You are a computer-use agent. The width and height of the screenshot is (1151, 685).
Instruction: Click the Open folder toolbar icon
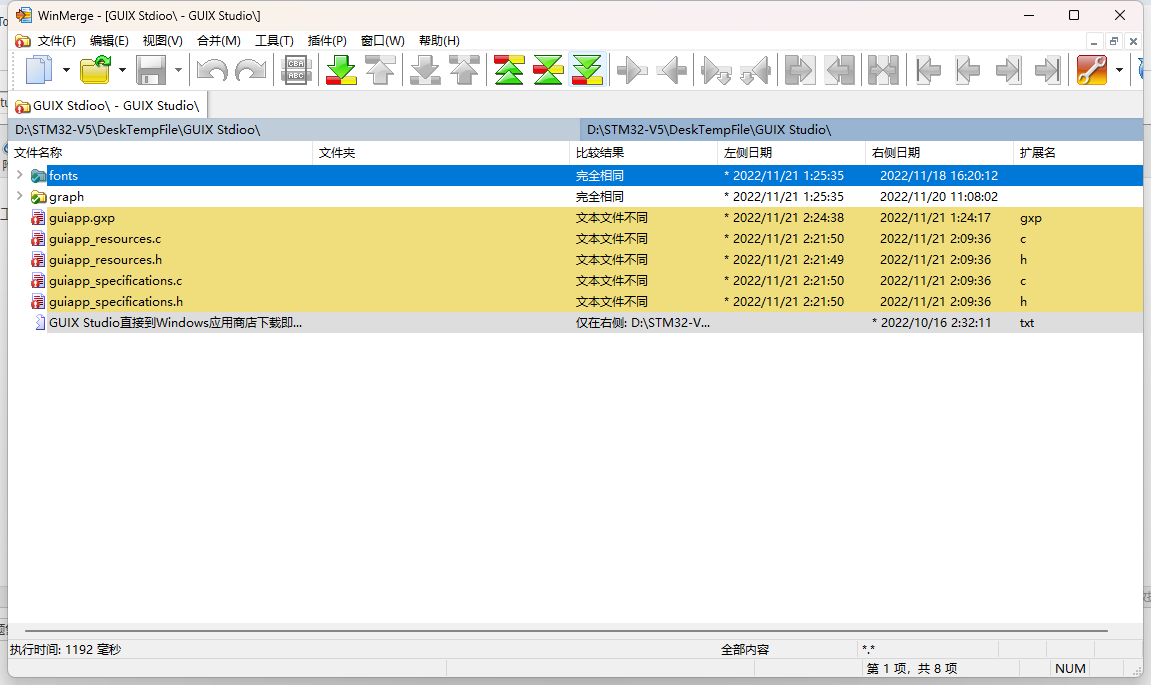pyautogui.click(x=95, y=70)
